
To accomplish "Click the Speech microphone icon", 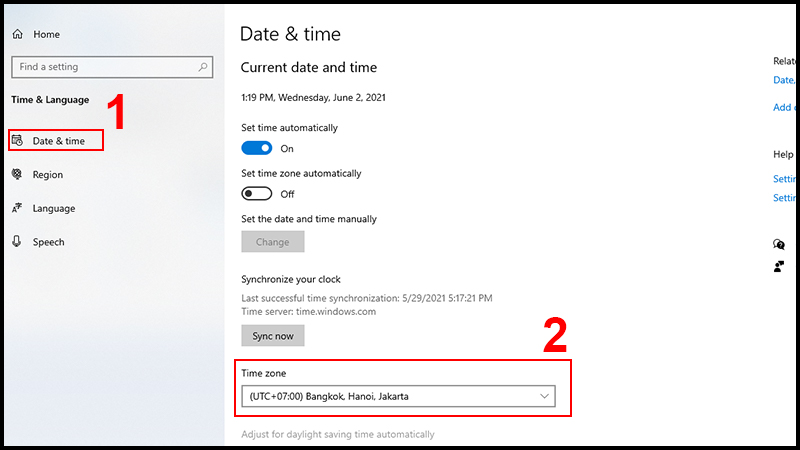I will coord(17,242).
